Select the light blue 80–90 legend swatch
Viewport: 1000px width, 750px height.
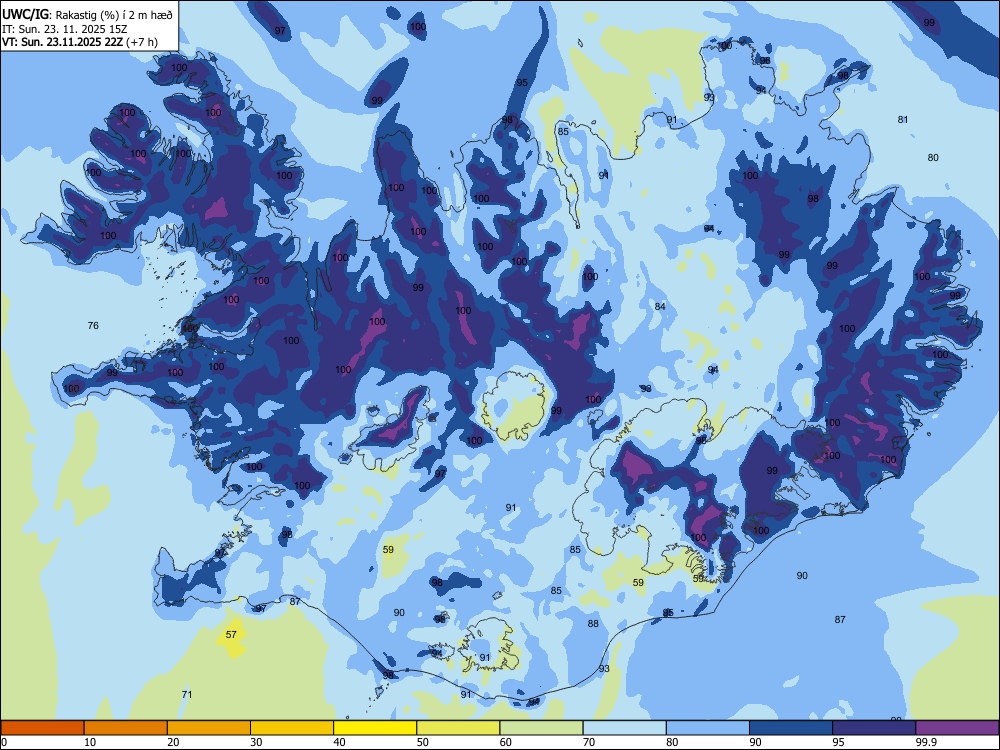708,728
